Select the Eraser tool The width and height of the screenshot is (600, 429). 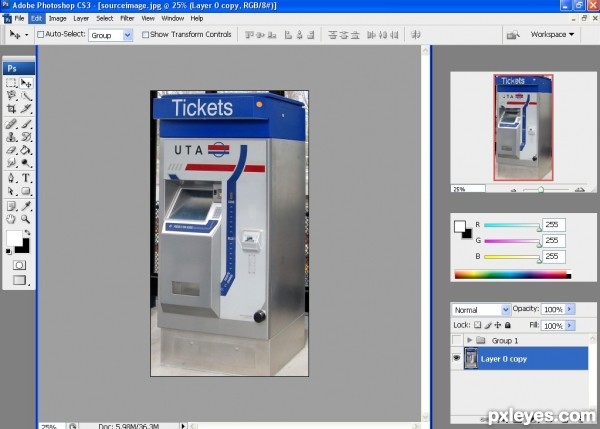pos(11,150)
